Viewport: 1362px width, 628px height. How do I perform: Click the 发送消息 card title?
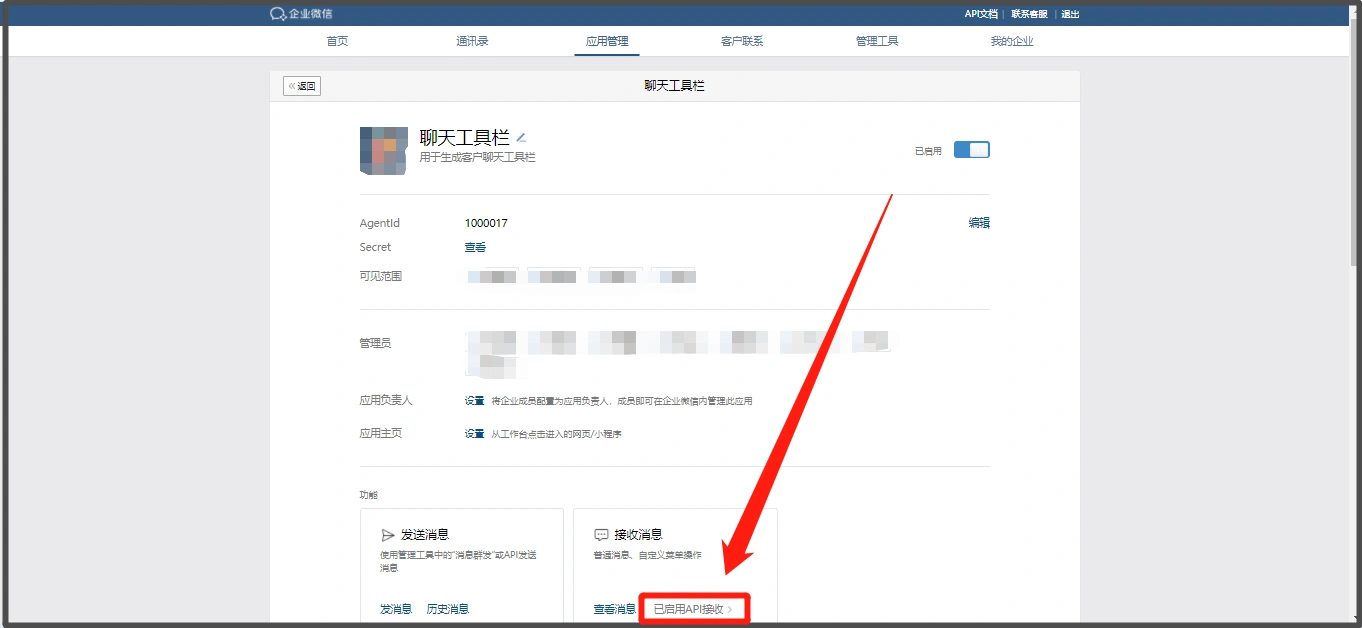[425, 535]
